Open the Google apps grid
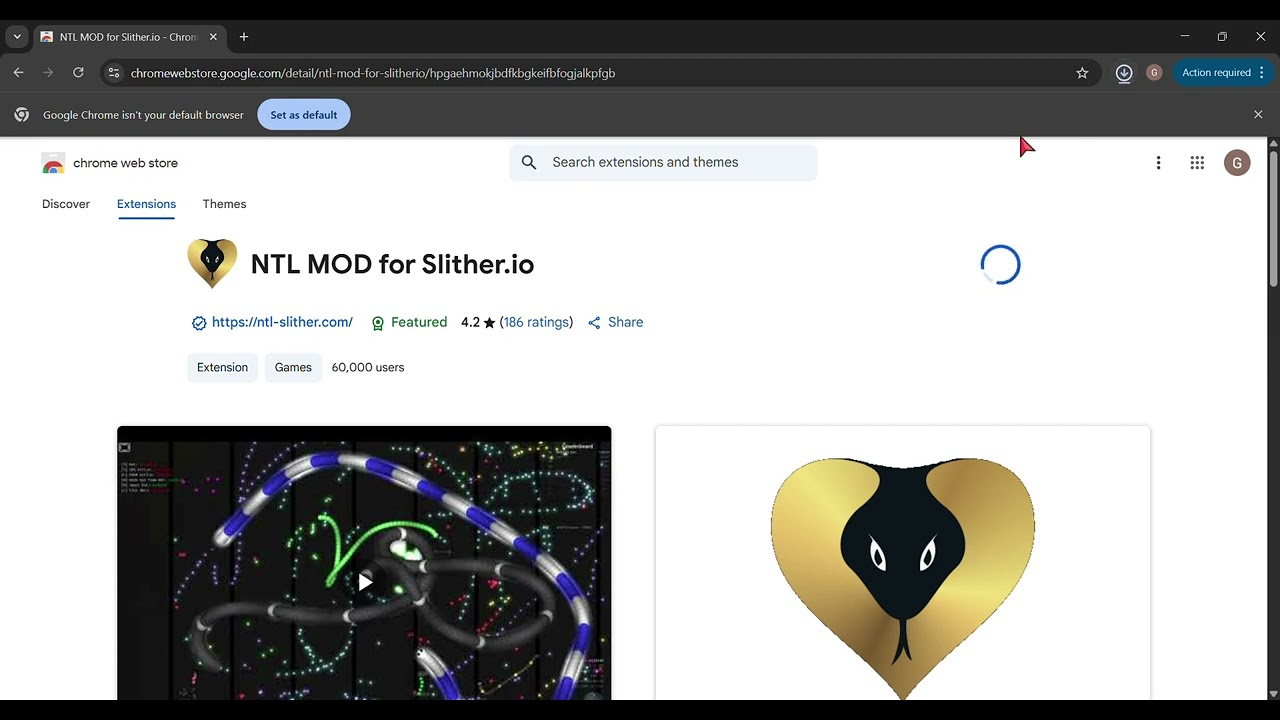Viewport: 1280px width, 720px height. [1197, 163]
